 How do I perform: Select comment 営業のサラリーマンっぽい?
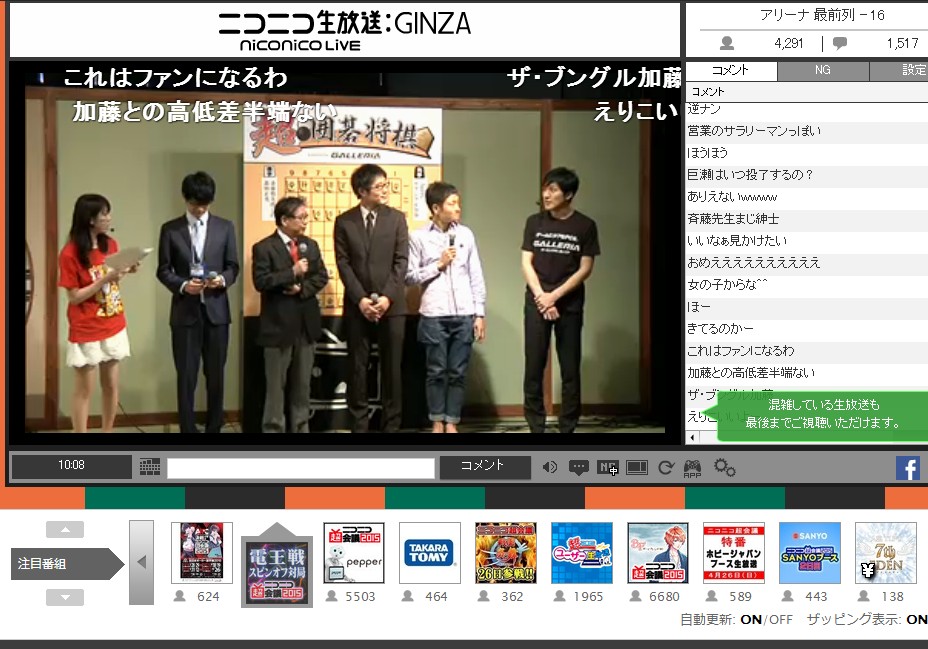coord(806,131)
